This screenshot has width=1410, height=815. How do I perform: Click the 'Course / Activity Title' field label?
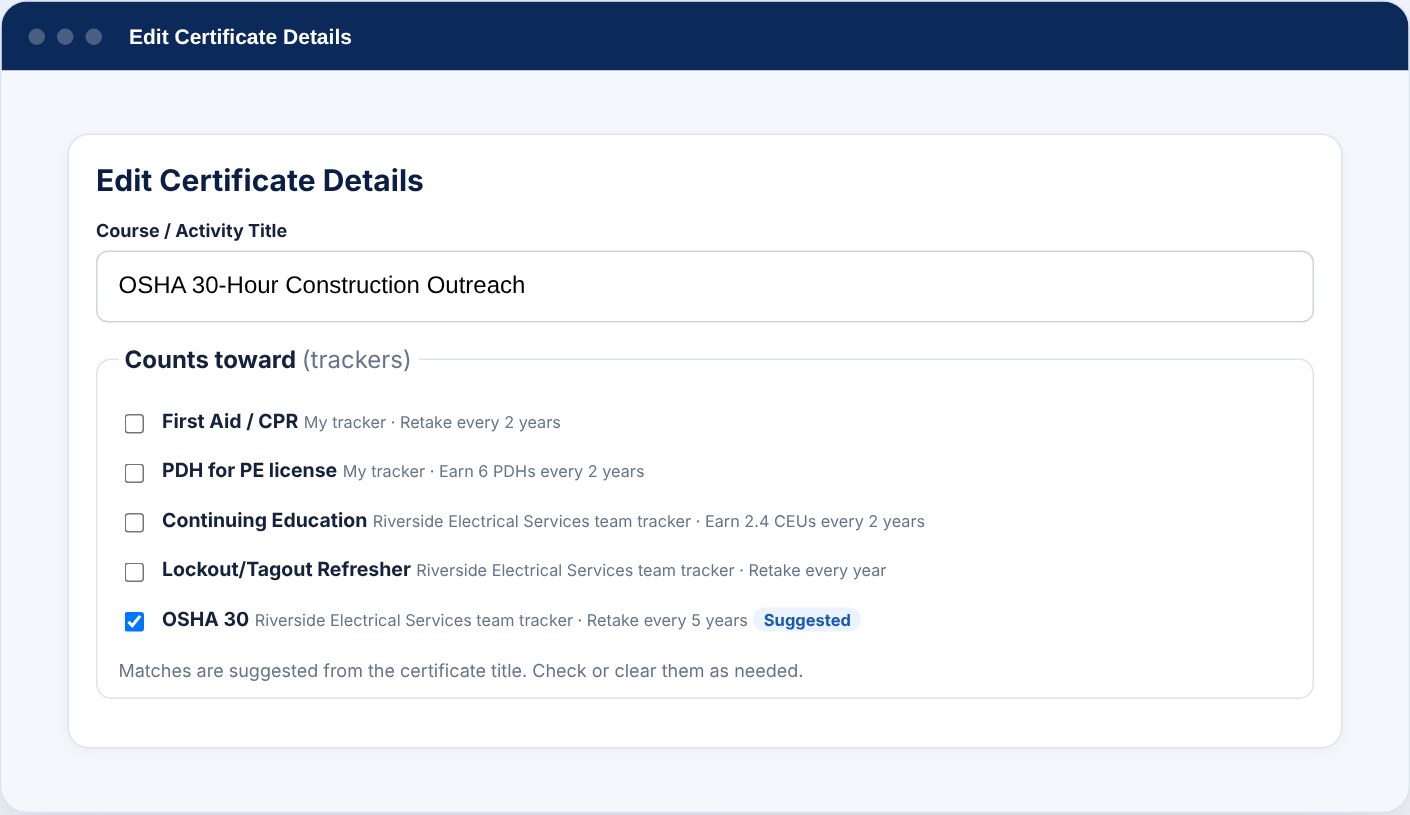coord(191,231)
